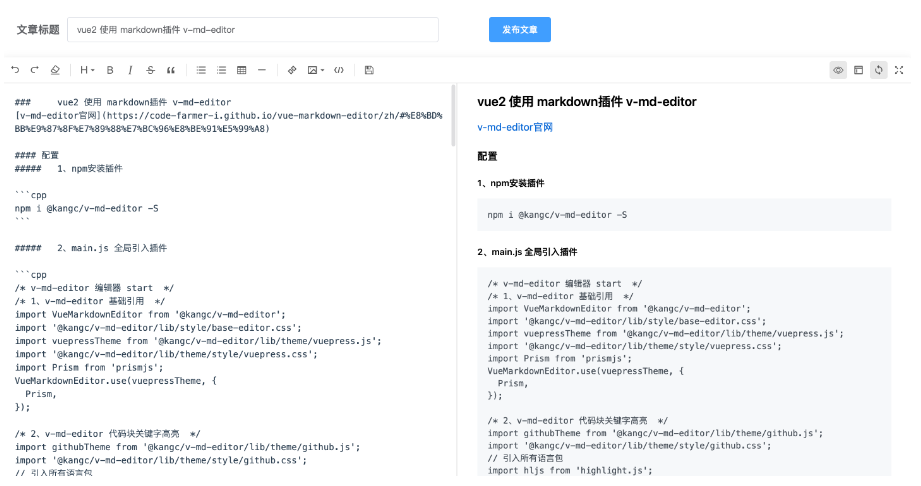Clear content with the eraser icon
This screenshot has width=921, height=486.
click(x=55, y=70)
